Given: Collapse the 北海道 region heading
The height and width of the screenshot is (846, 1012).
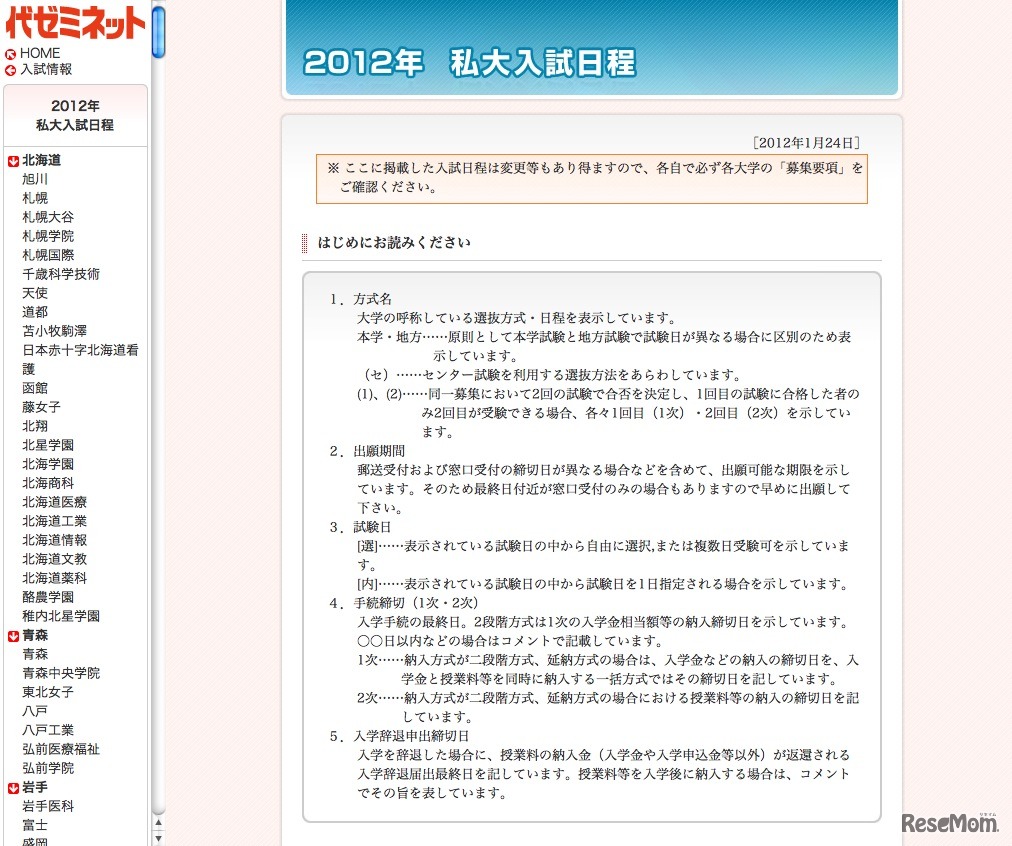Looking at the screenshot, I should [41, 160].
